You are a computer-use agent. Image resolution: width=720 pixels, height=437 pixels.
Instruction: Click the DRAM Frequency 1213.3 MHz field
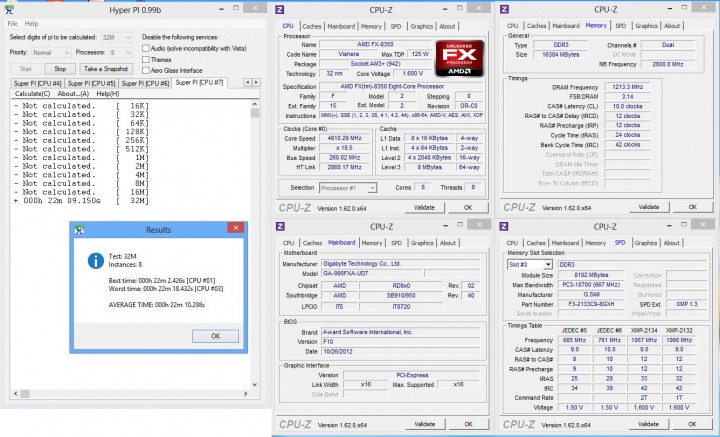coord(627,87)
